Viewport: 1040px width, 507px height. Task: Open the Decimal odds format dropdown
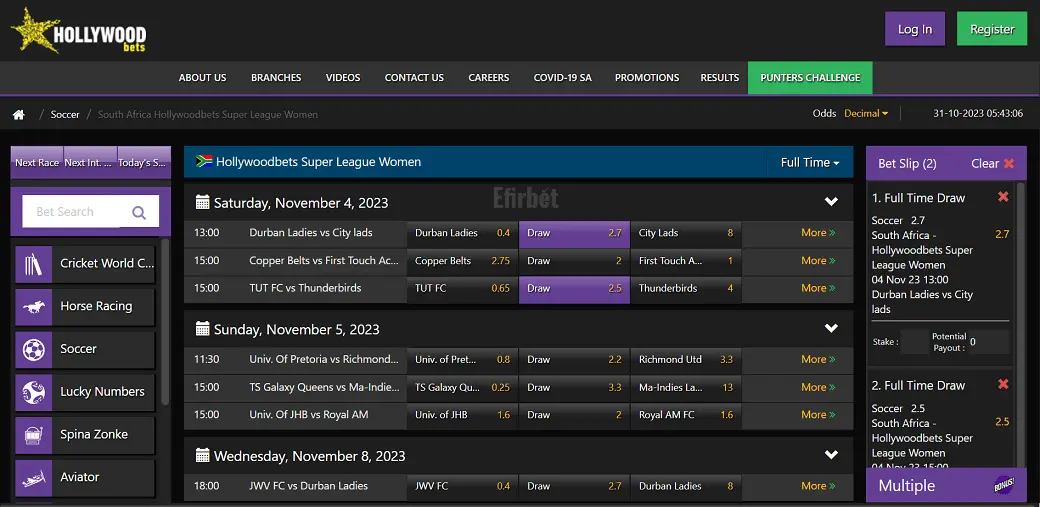[866, 113]
